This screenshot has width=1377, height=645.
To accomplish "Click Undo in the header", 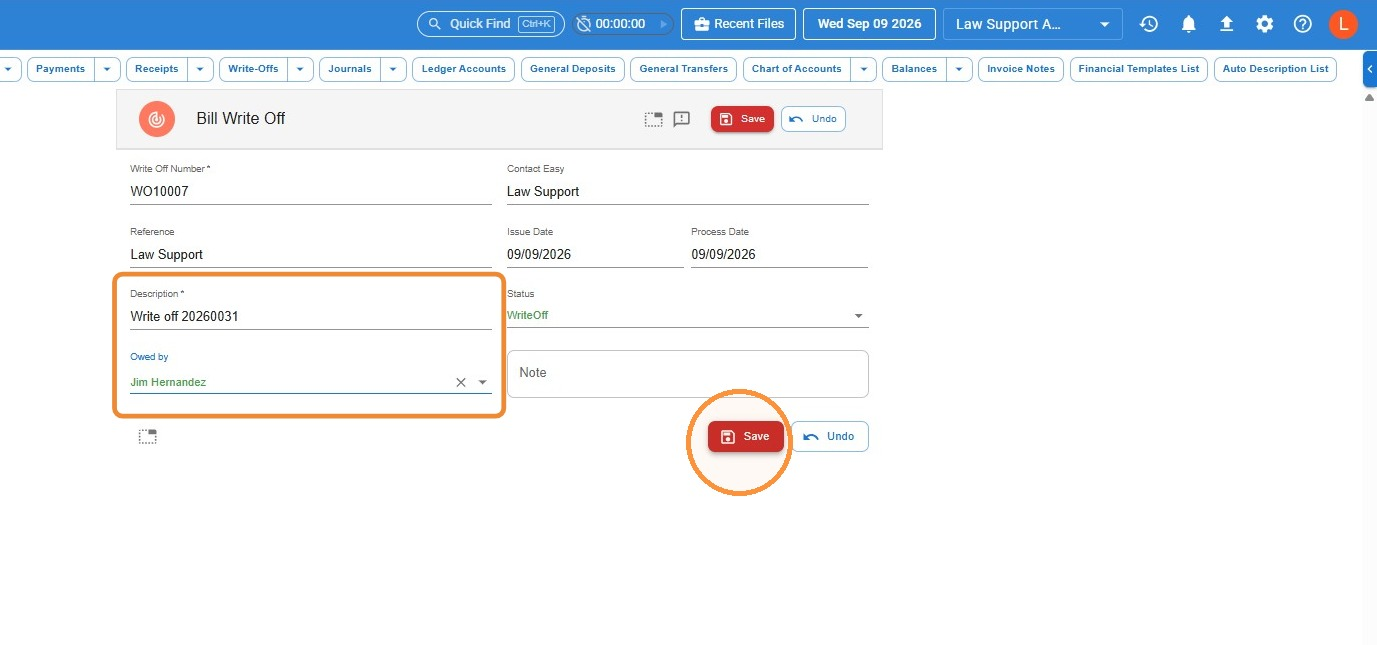I will click(x=813, y=119).
